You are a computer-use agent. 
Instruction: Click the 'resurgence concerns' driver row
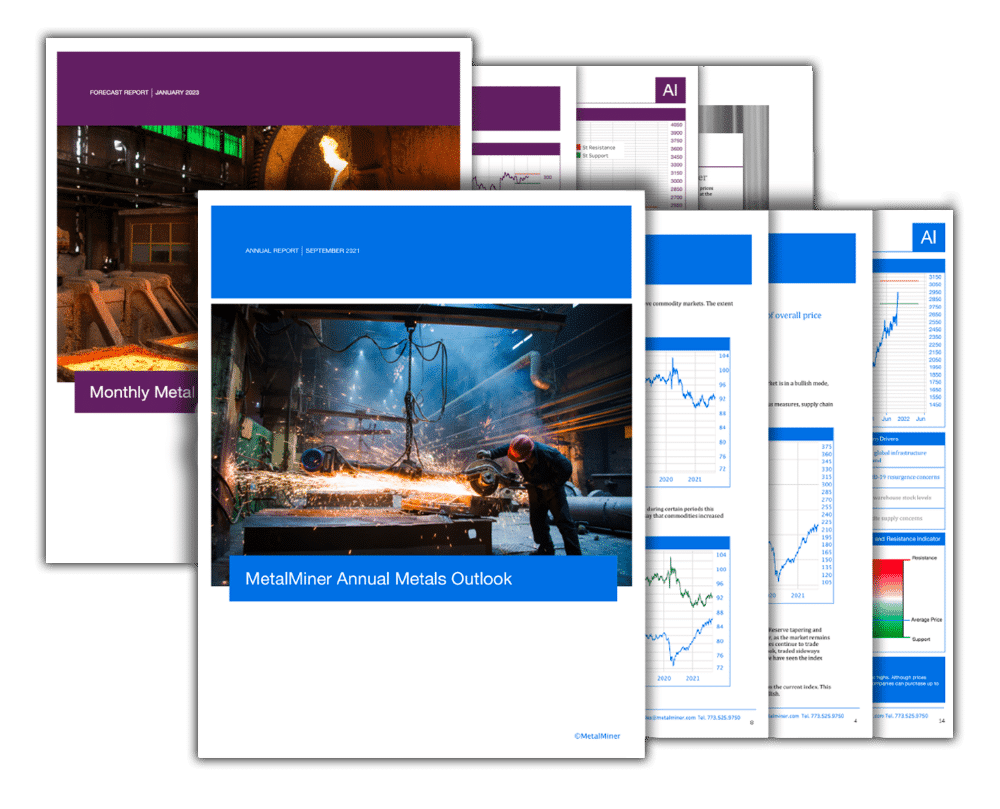click(908, 477)
